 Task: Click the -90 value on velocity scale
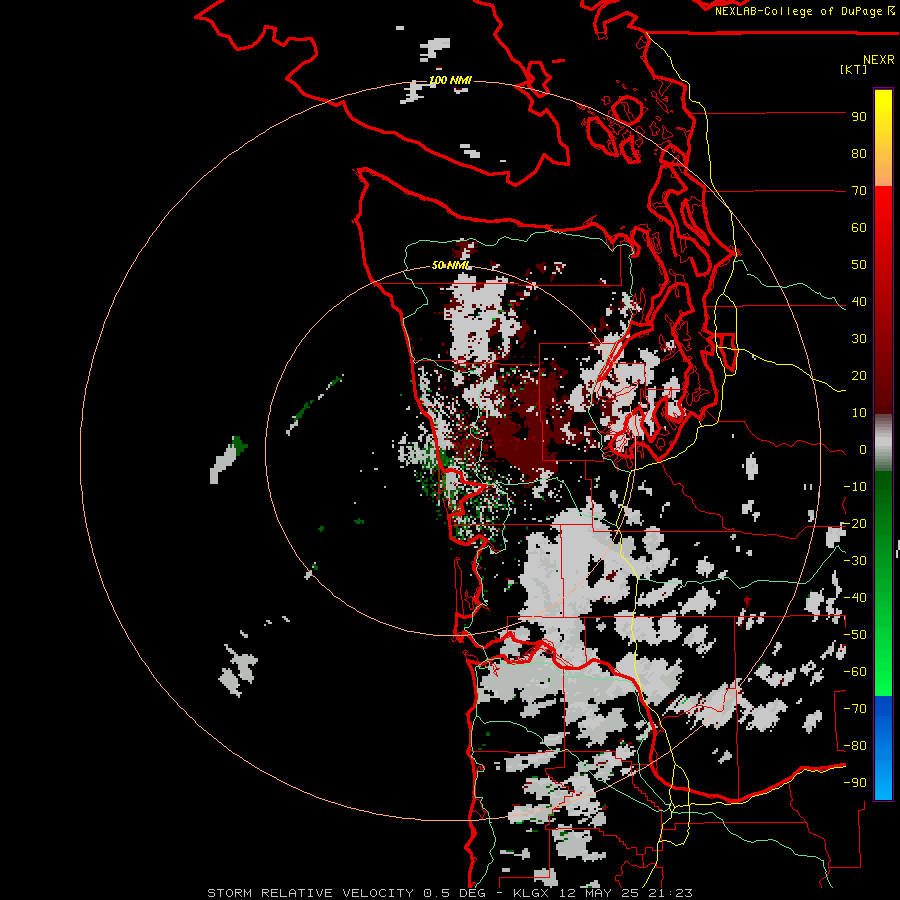(x=855, y=783)
